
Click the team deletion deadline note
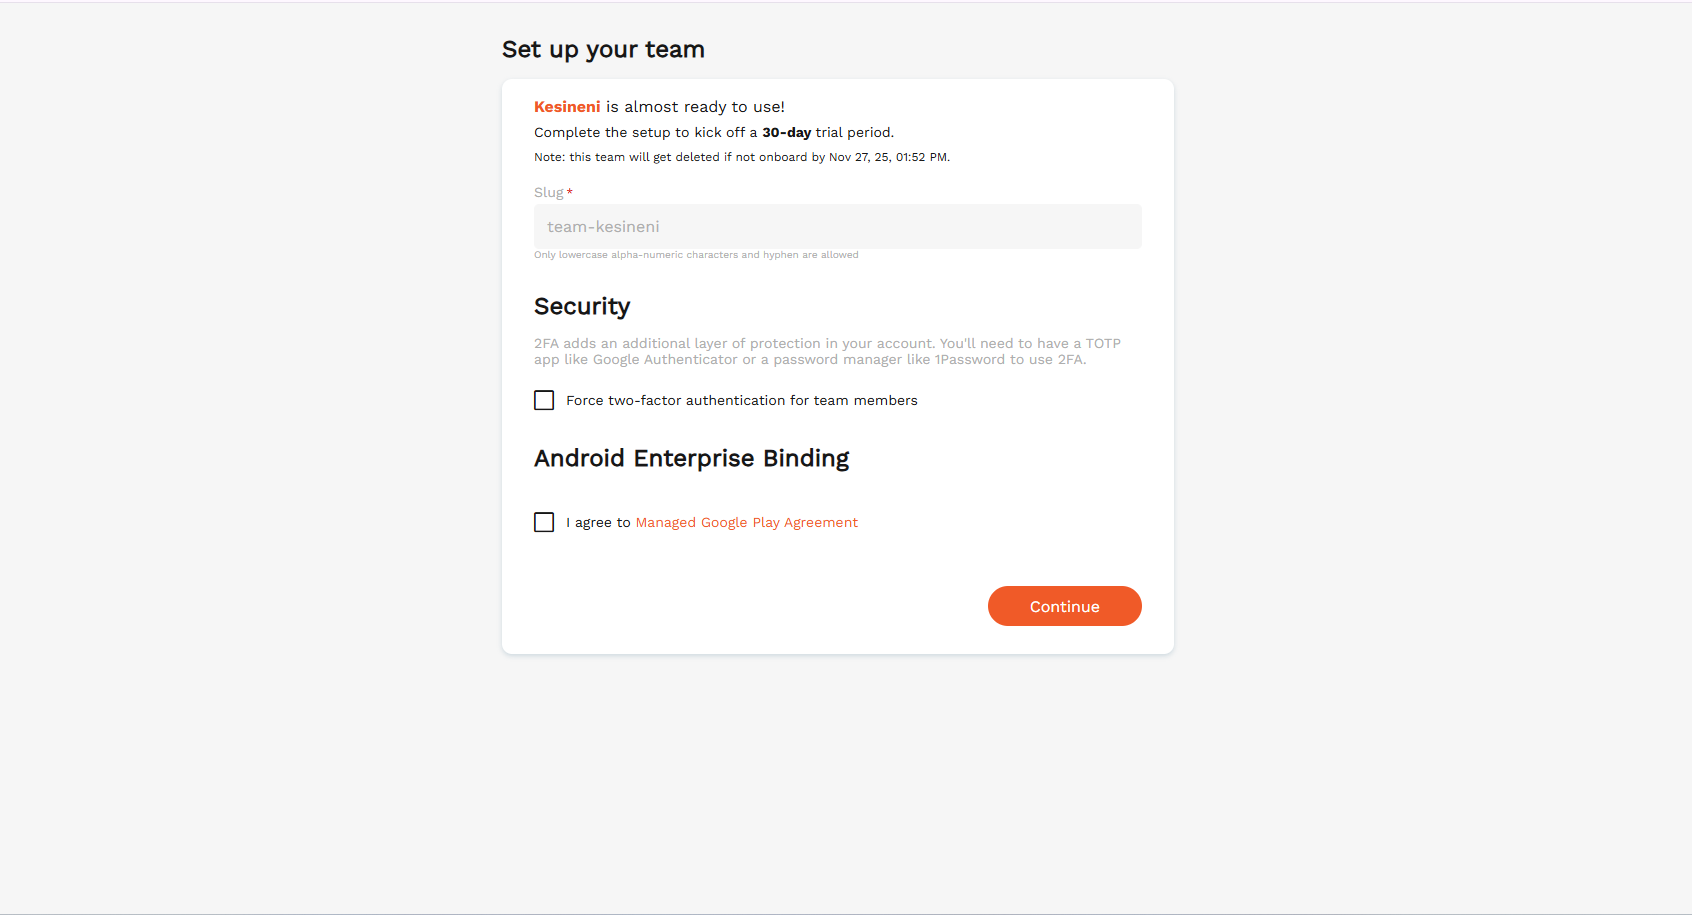click(741, 156)
